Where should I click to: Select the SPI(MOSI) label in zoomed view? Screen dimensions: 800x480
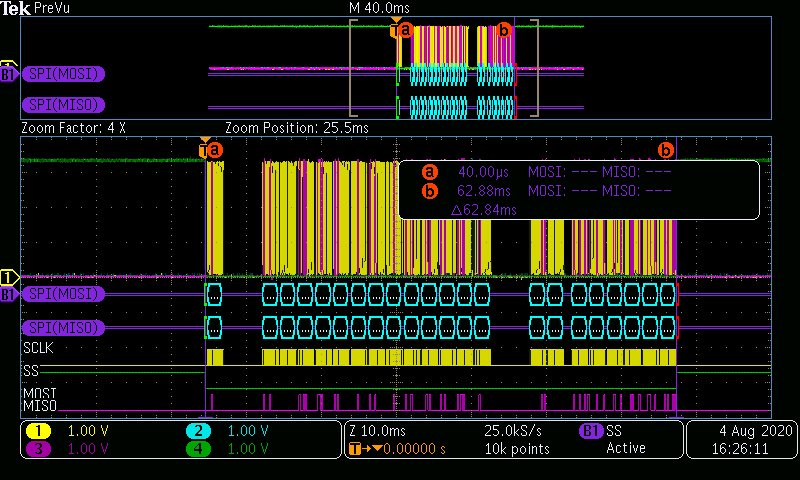click(x=63, y=294)
